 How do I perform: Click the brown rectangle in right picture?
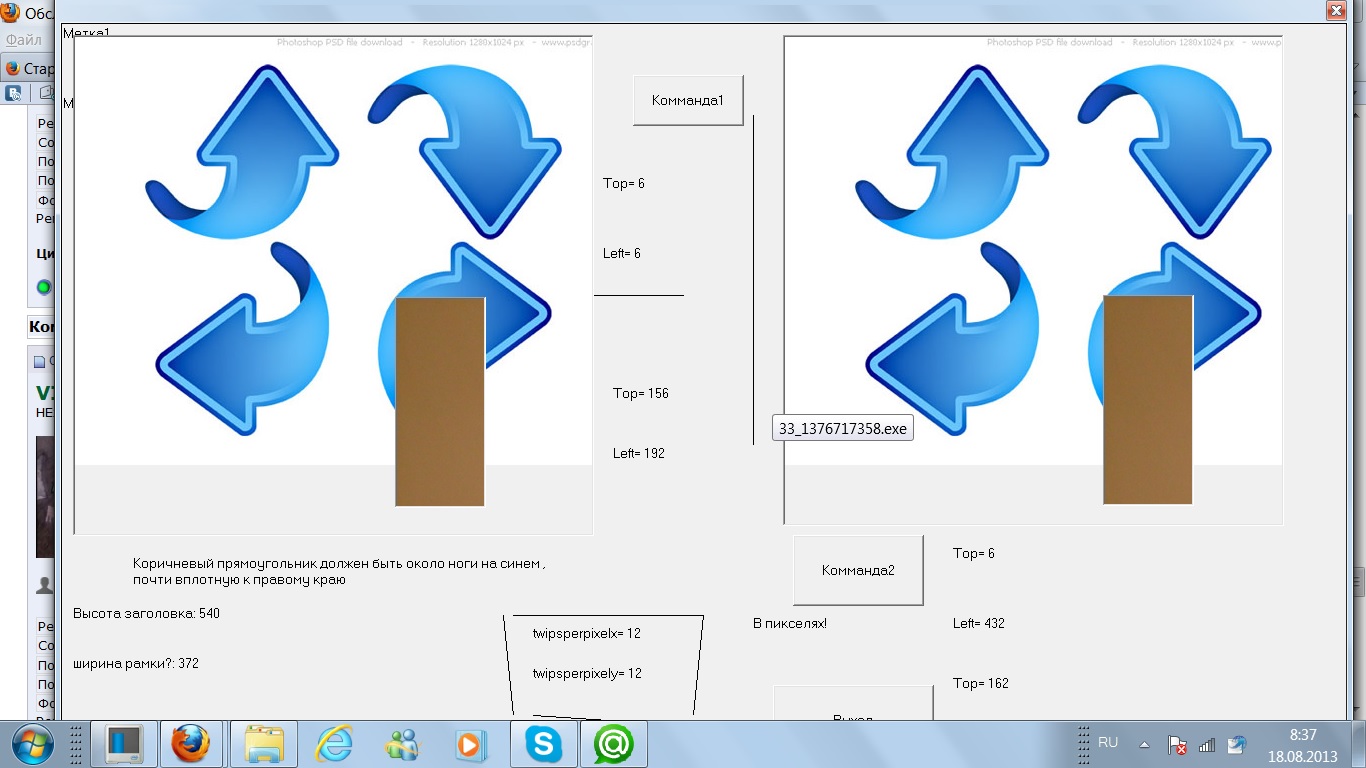pyautogui.click(x=1147, y=399)
